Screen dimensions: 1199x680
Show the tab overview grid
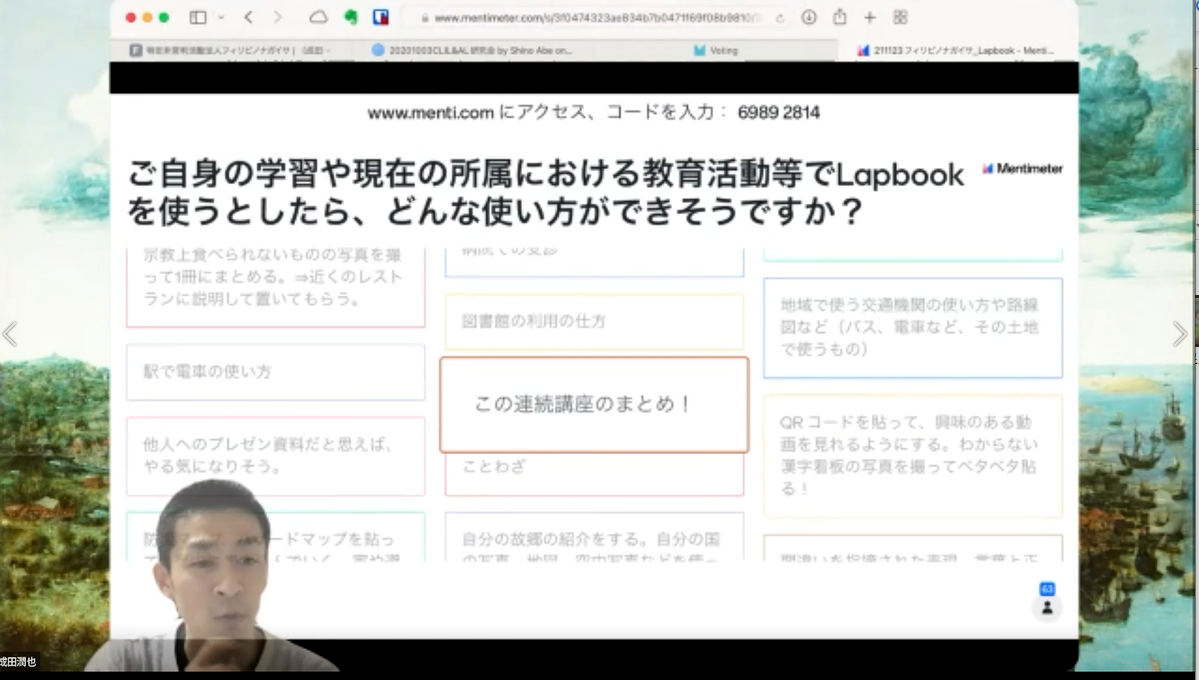[900, 17]
